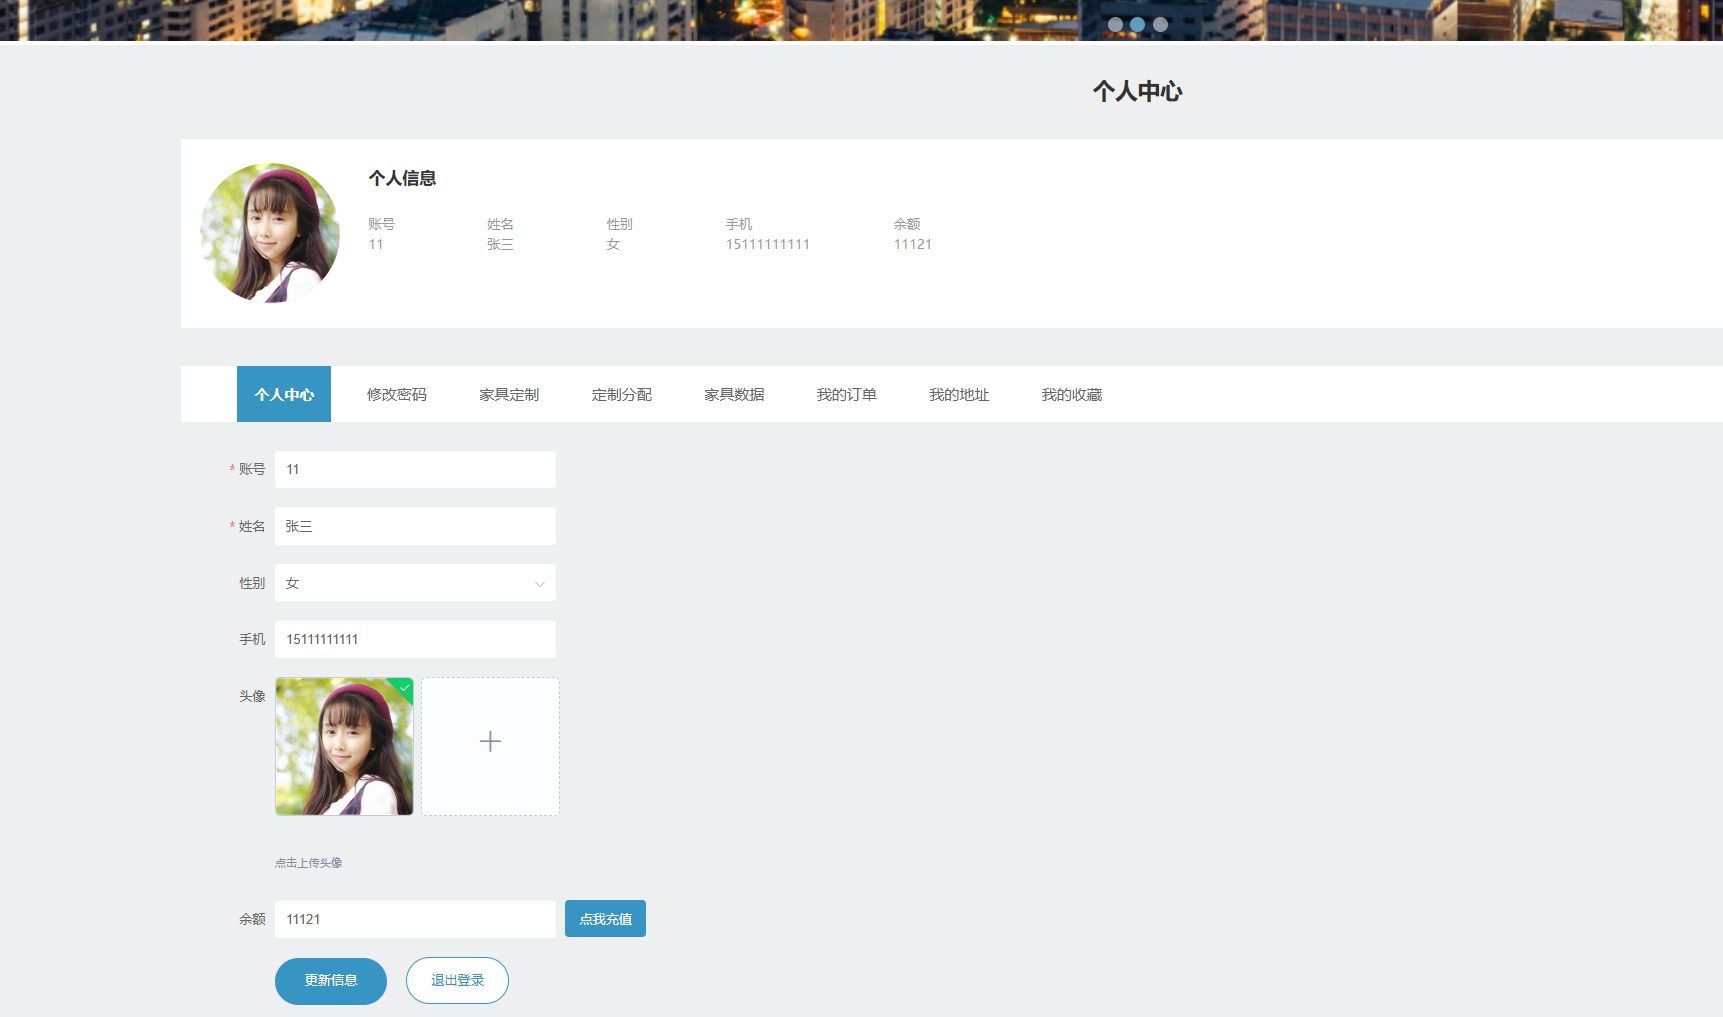Focus the 手机 phone number input field
The height and width of the screenshot is (1017, 1723).
415,640
